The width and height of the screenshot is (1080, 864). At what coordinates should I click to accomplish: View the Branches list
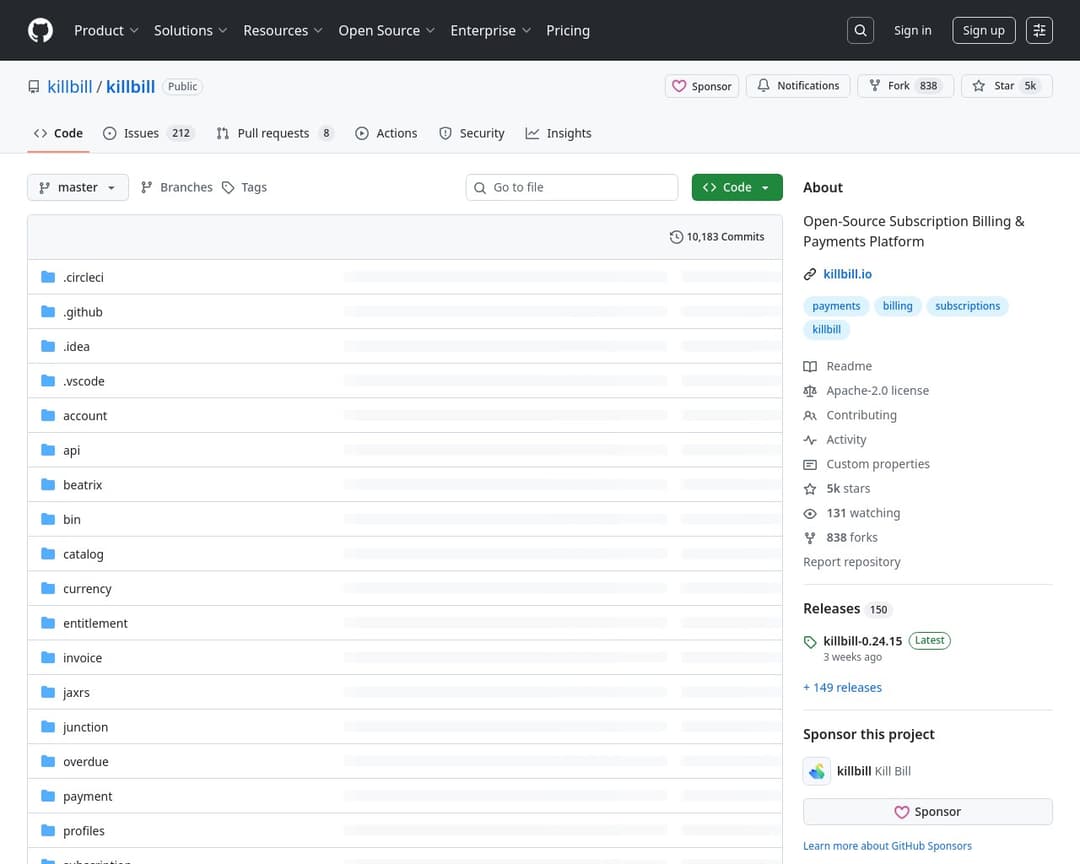pyautogui.click(x=176, y=187)
